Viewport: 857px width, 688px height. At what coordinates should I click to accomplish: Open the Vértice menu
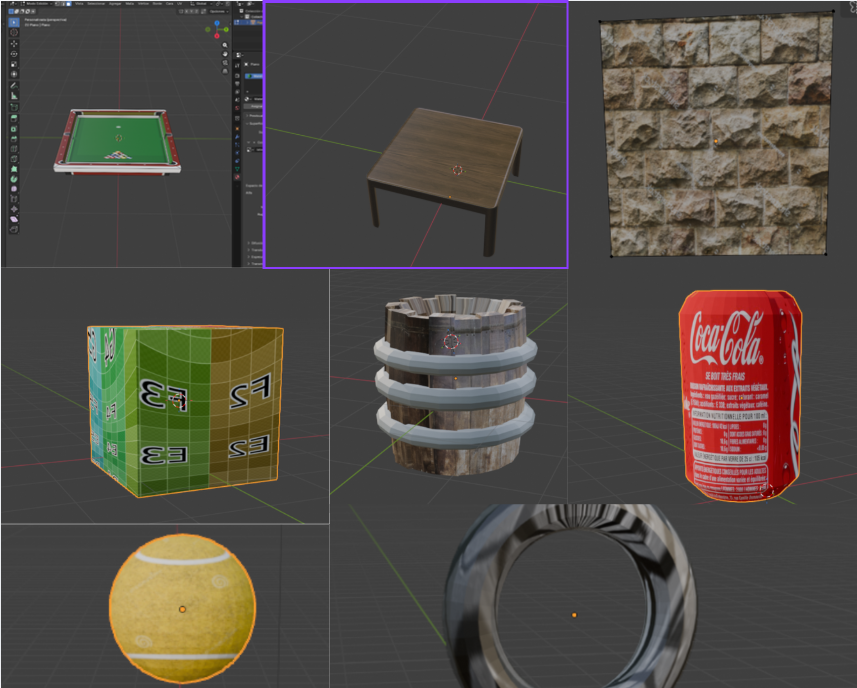tap(143, 3)
